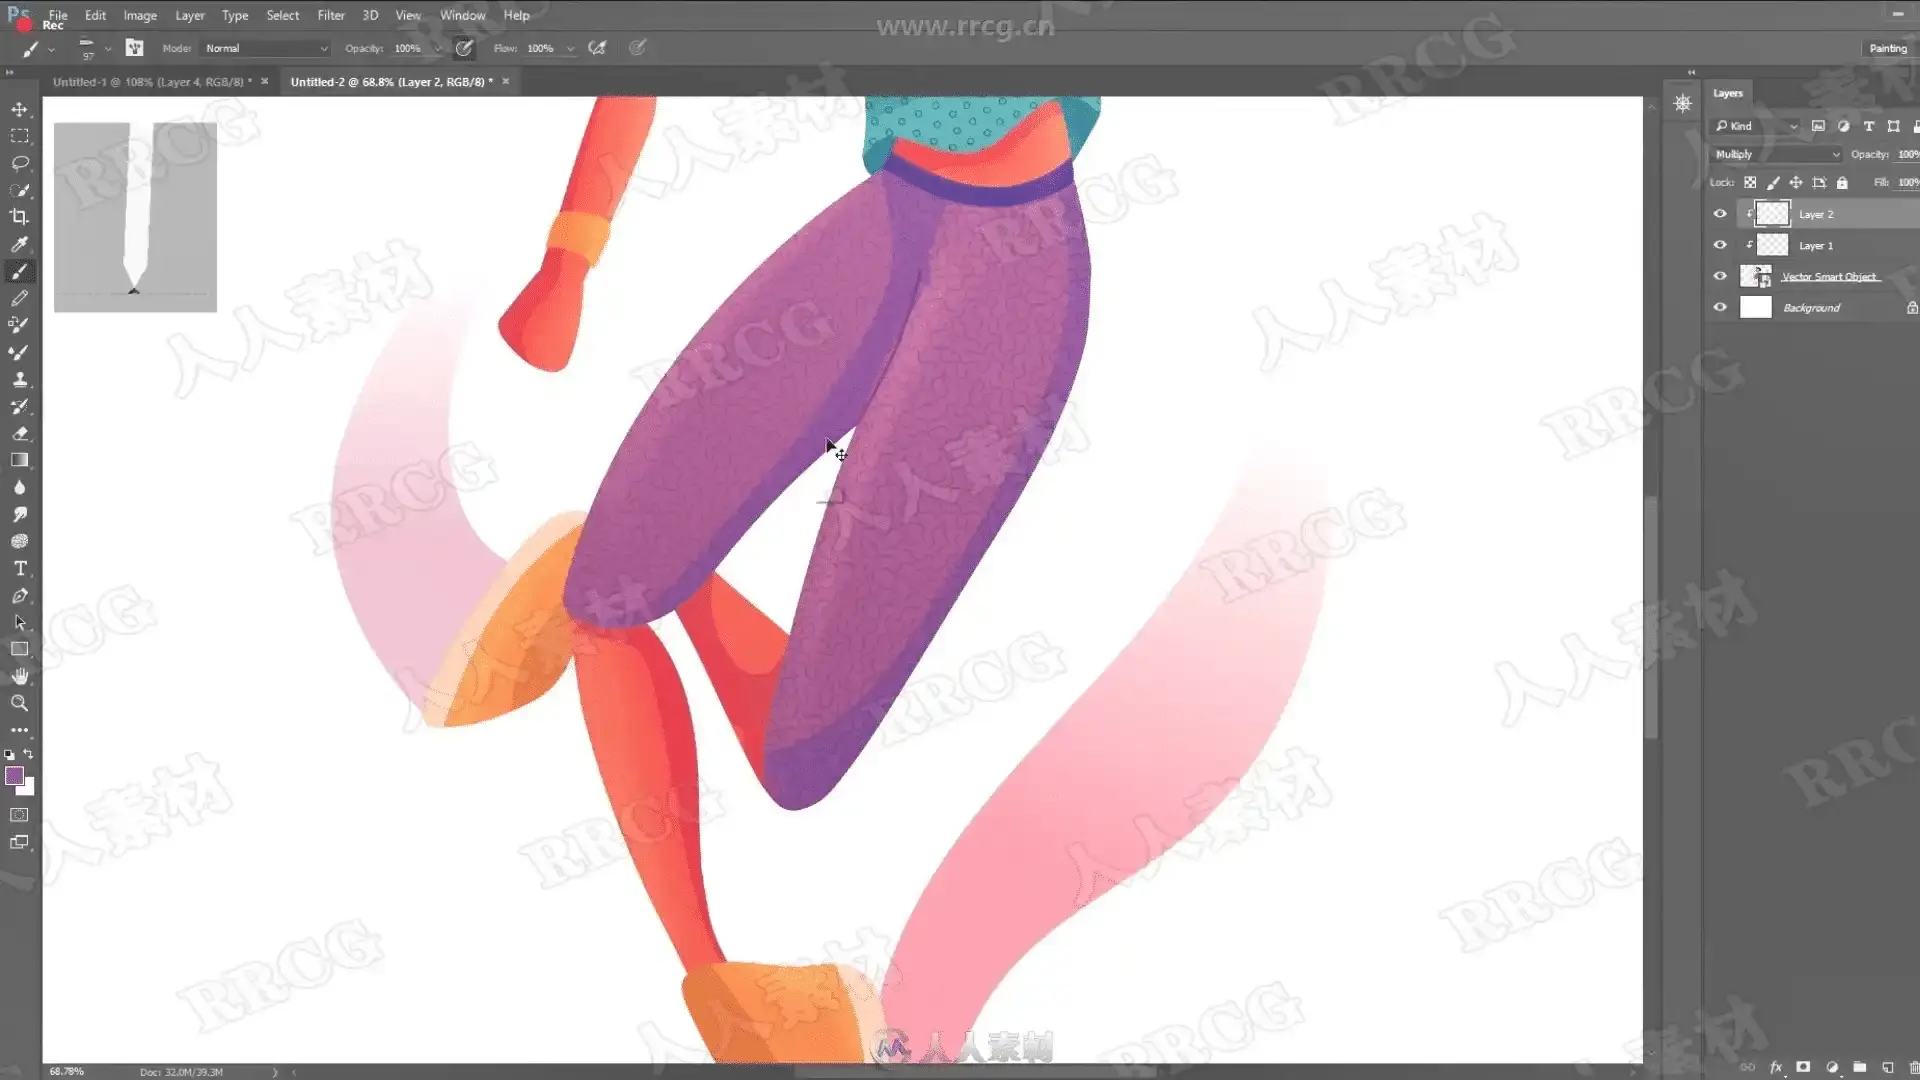Create new adjustment layer icon
The image size is (1920, 1080).
click(1832, 1067)
